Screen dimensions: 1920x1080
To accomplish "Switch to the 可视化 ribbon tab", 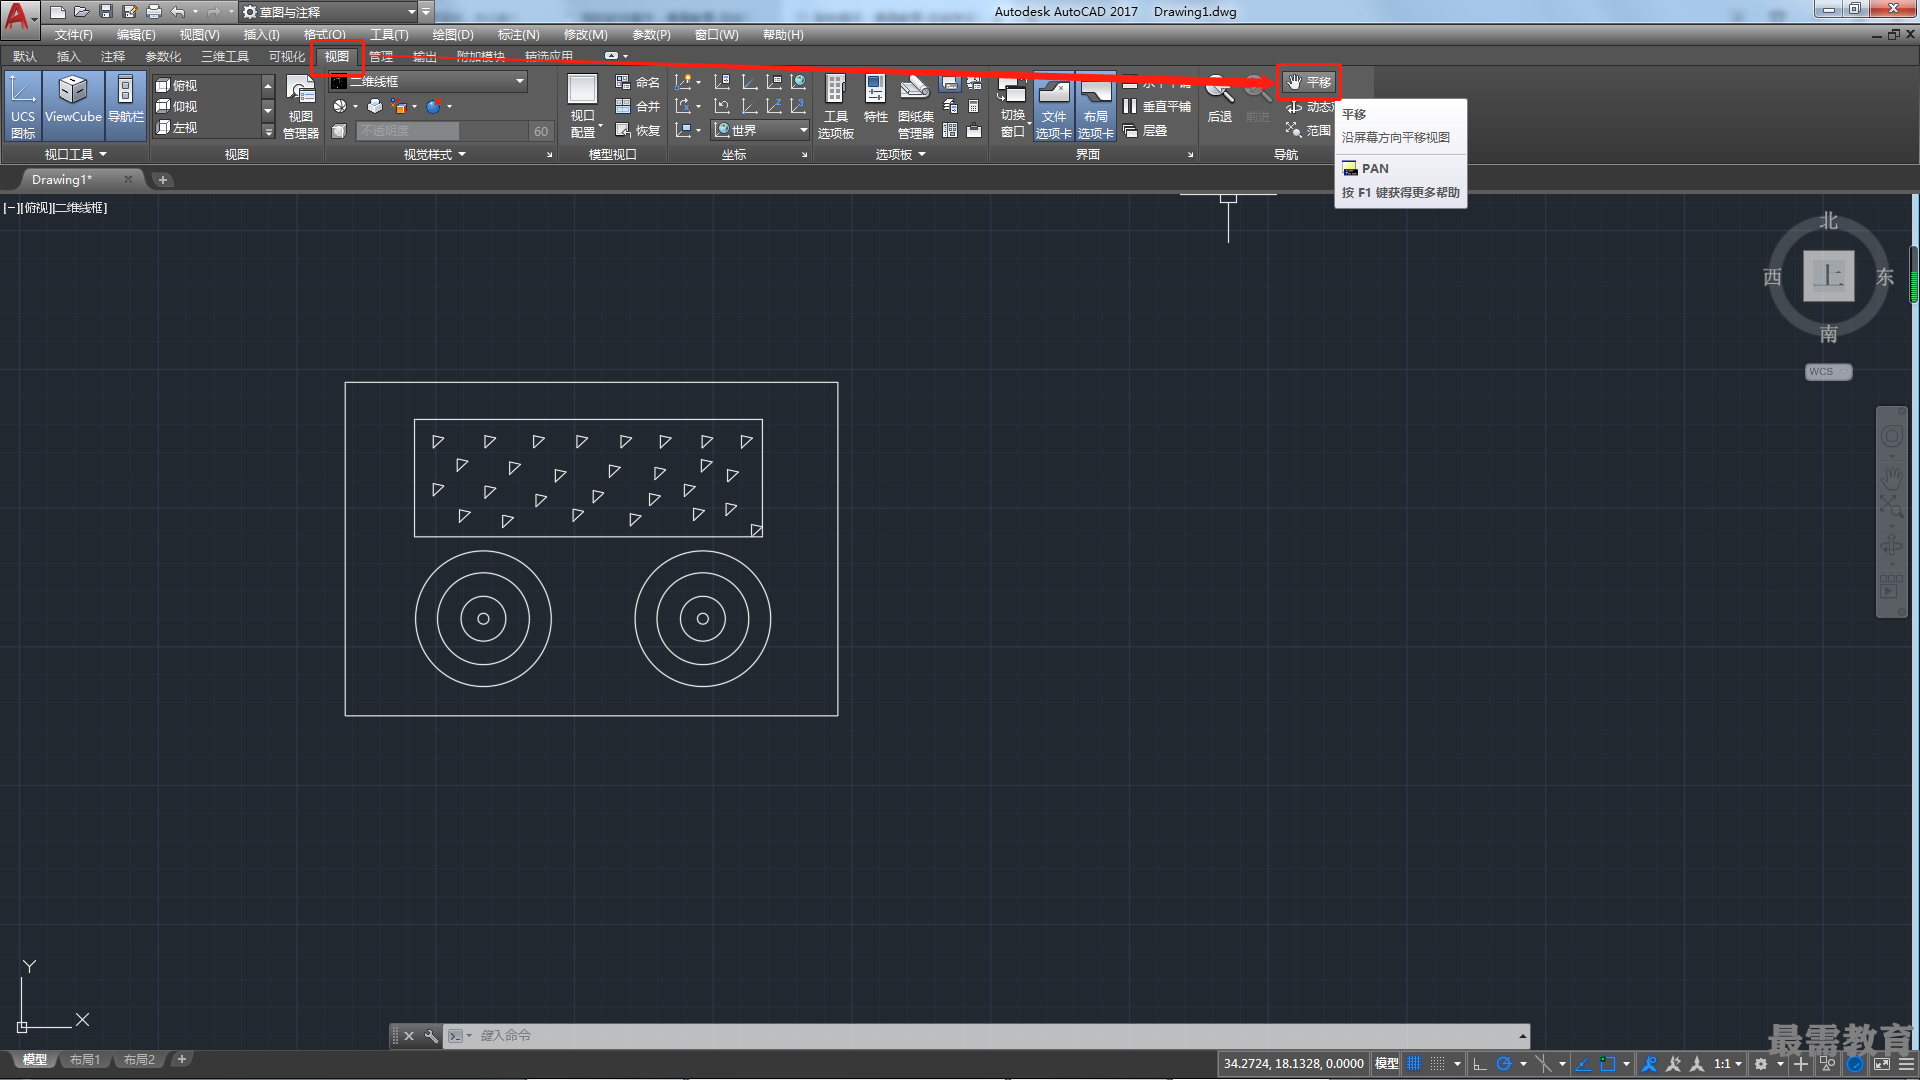I will click(286, 56).
